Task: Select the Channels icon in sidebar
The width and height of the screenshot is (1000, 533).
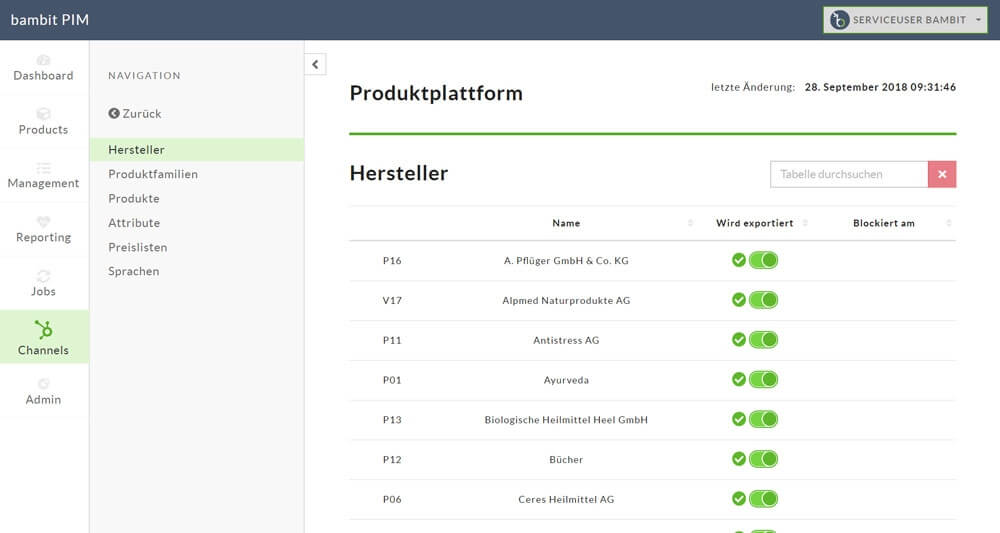Action: pos(43,330)
